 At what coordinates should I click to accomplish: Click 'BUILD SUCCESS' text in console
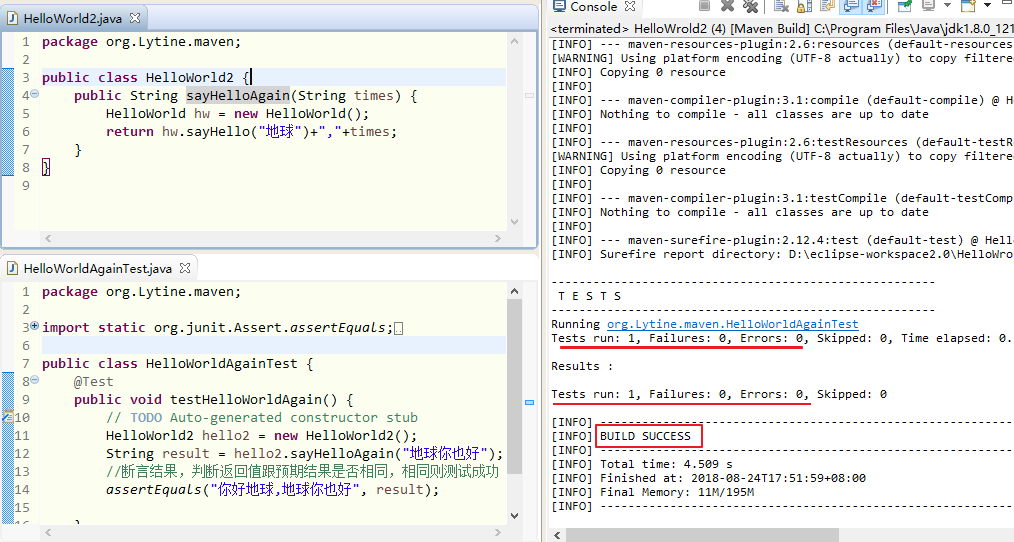[645, 436]
